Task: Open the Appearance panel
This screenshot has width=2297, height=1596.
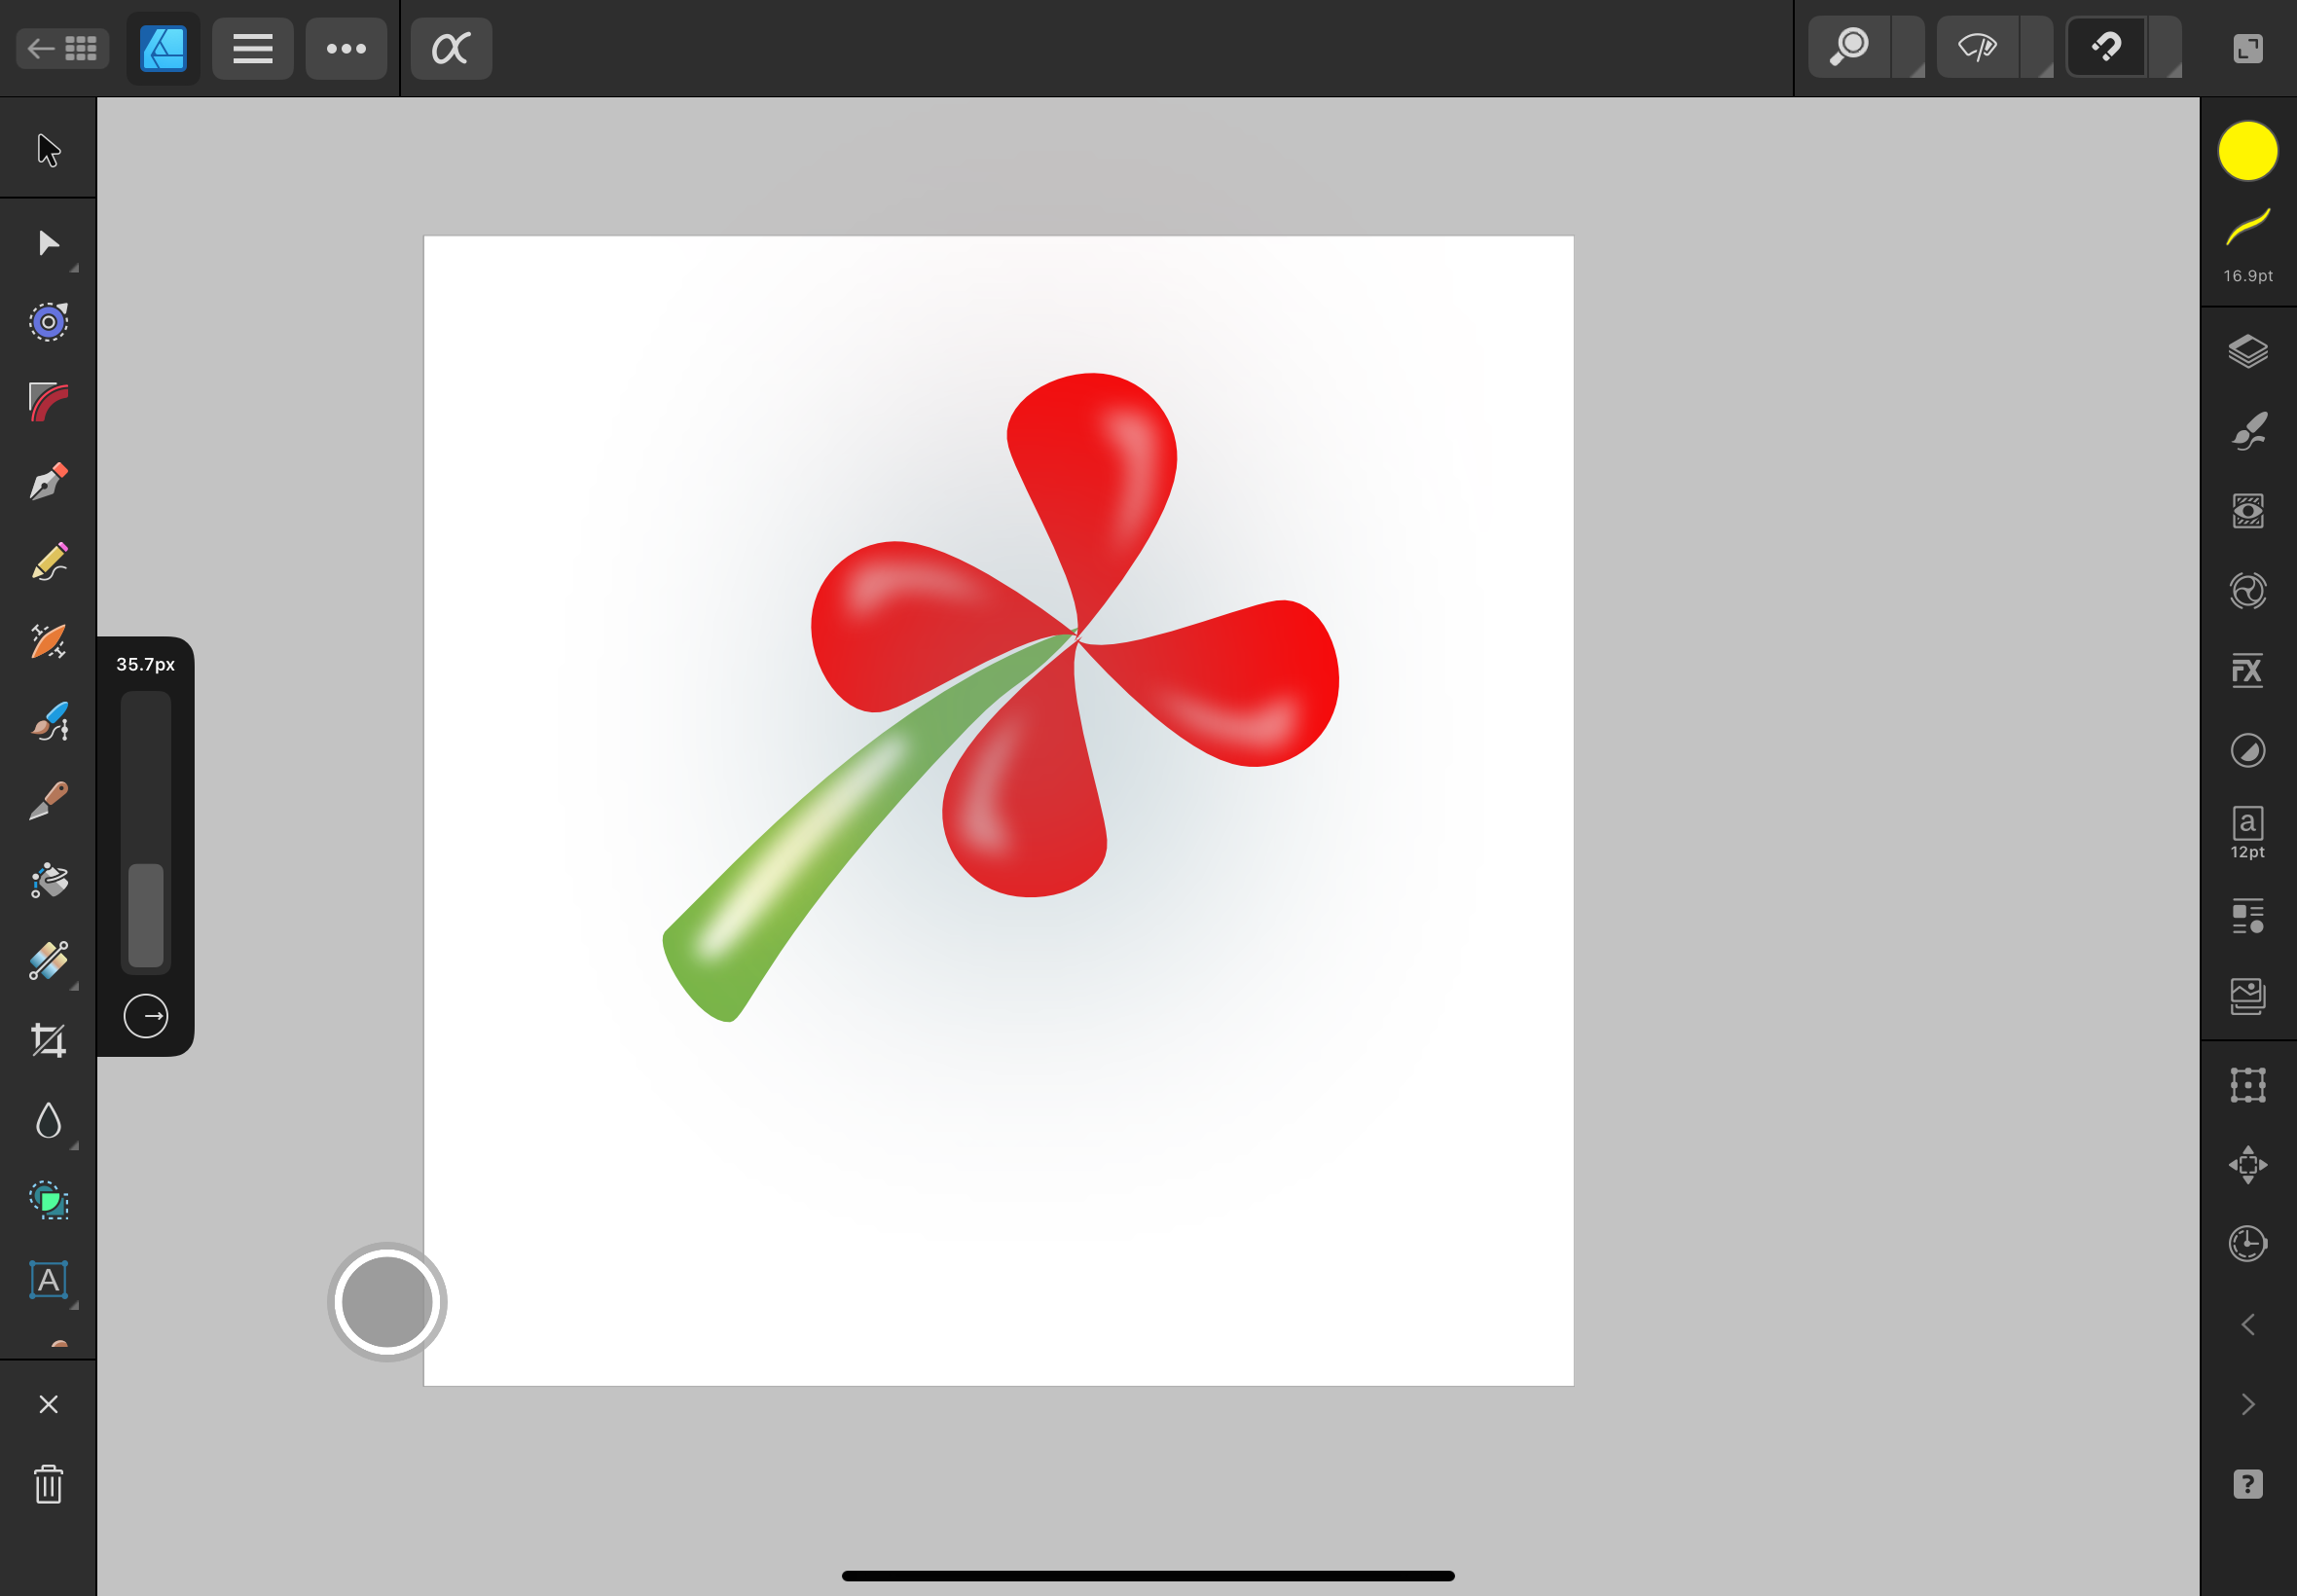Action: click(x=2248, y=511)
